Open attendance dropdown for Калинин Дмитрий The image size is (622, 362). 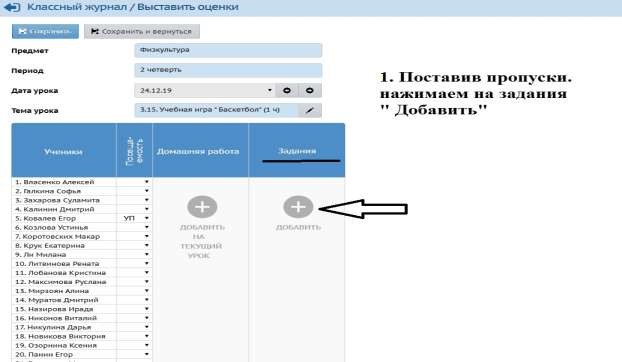(146, 209)
